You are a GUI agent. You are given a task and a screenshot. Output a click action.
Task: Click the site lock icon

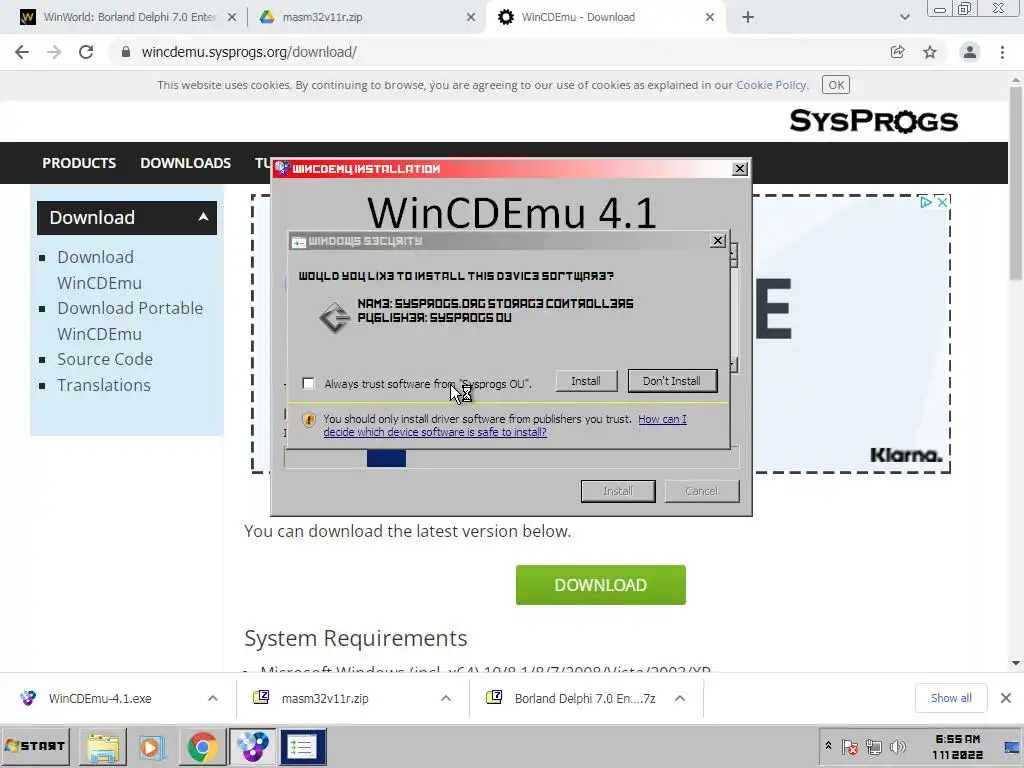[x=126, y=52]
